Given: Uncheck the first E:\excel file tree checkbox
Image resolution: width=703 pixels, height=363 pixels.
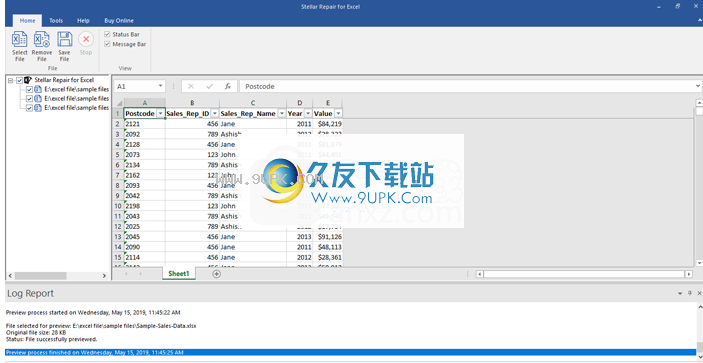Looking at the screenshot, I should click(30, 90).
